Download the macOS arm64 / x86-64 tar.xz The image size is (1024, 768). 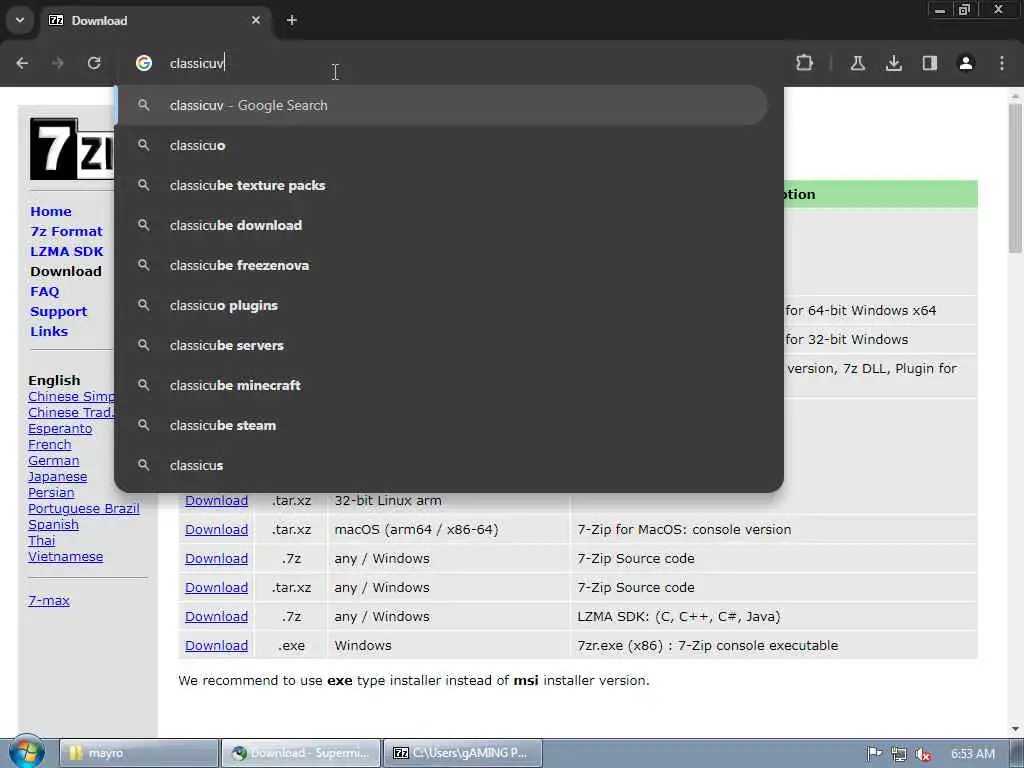216,530
